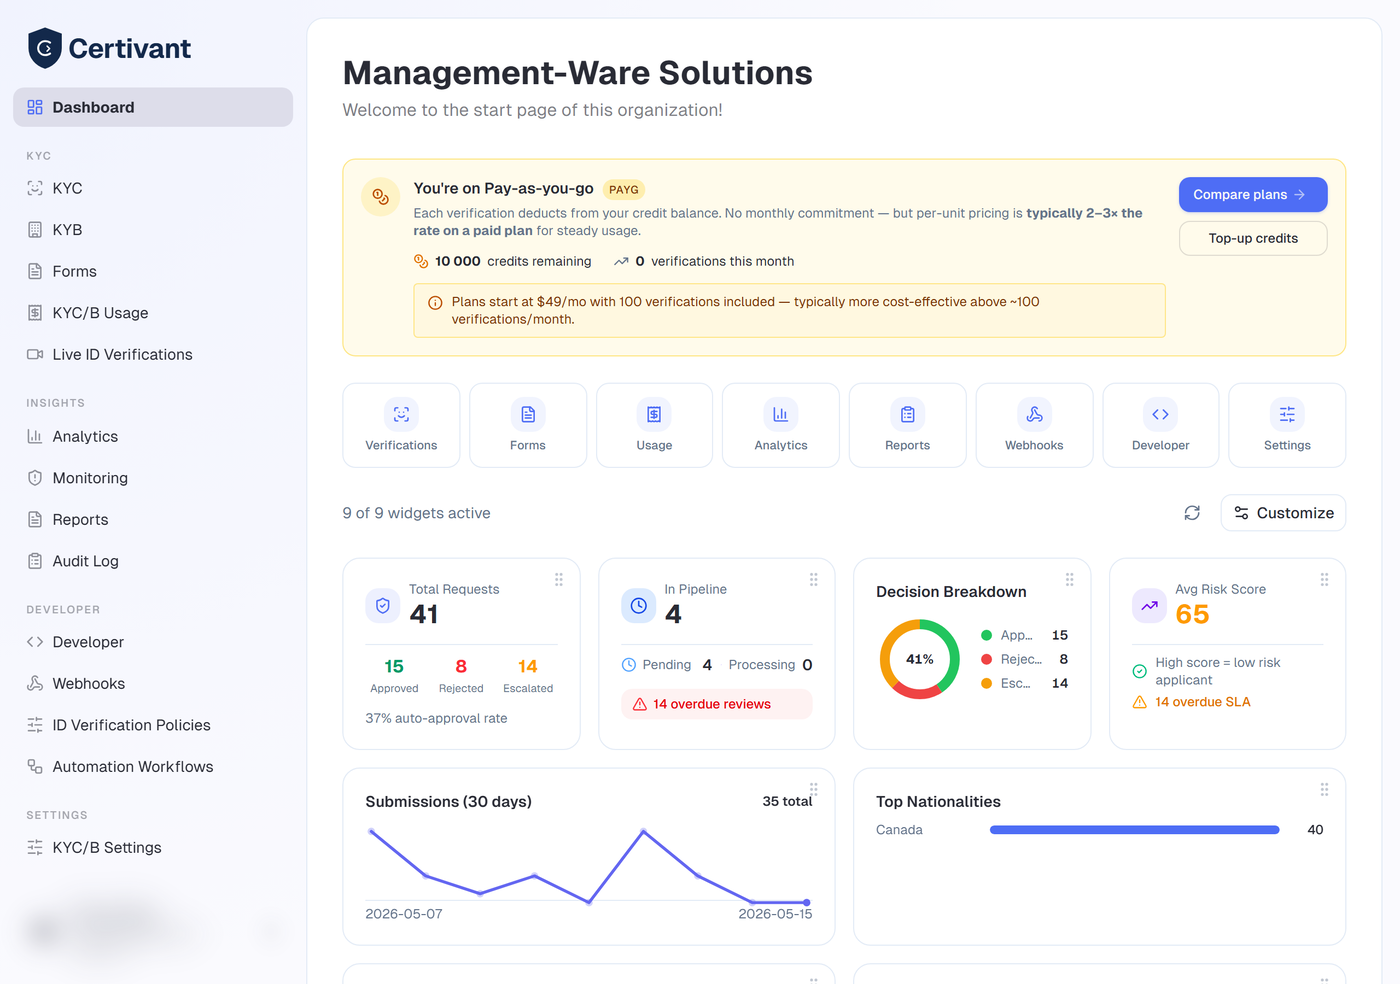Viewport: 1400px width, 984px height.
Task: Click the Webhooks sidebar icon
Action: point(35,683)
